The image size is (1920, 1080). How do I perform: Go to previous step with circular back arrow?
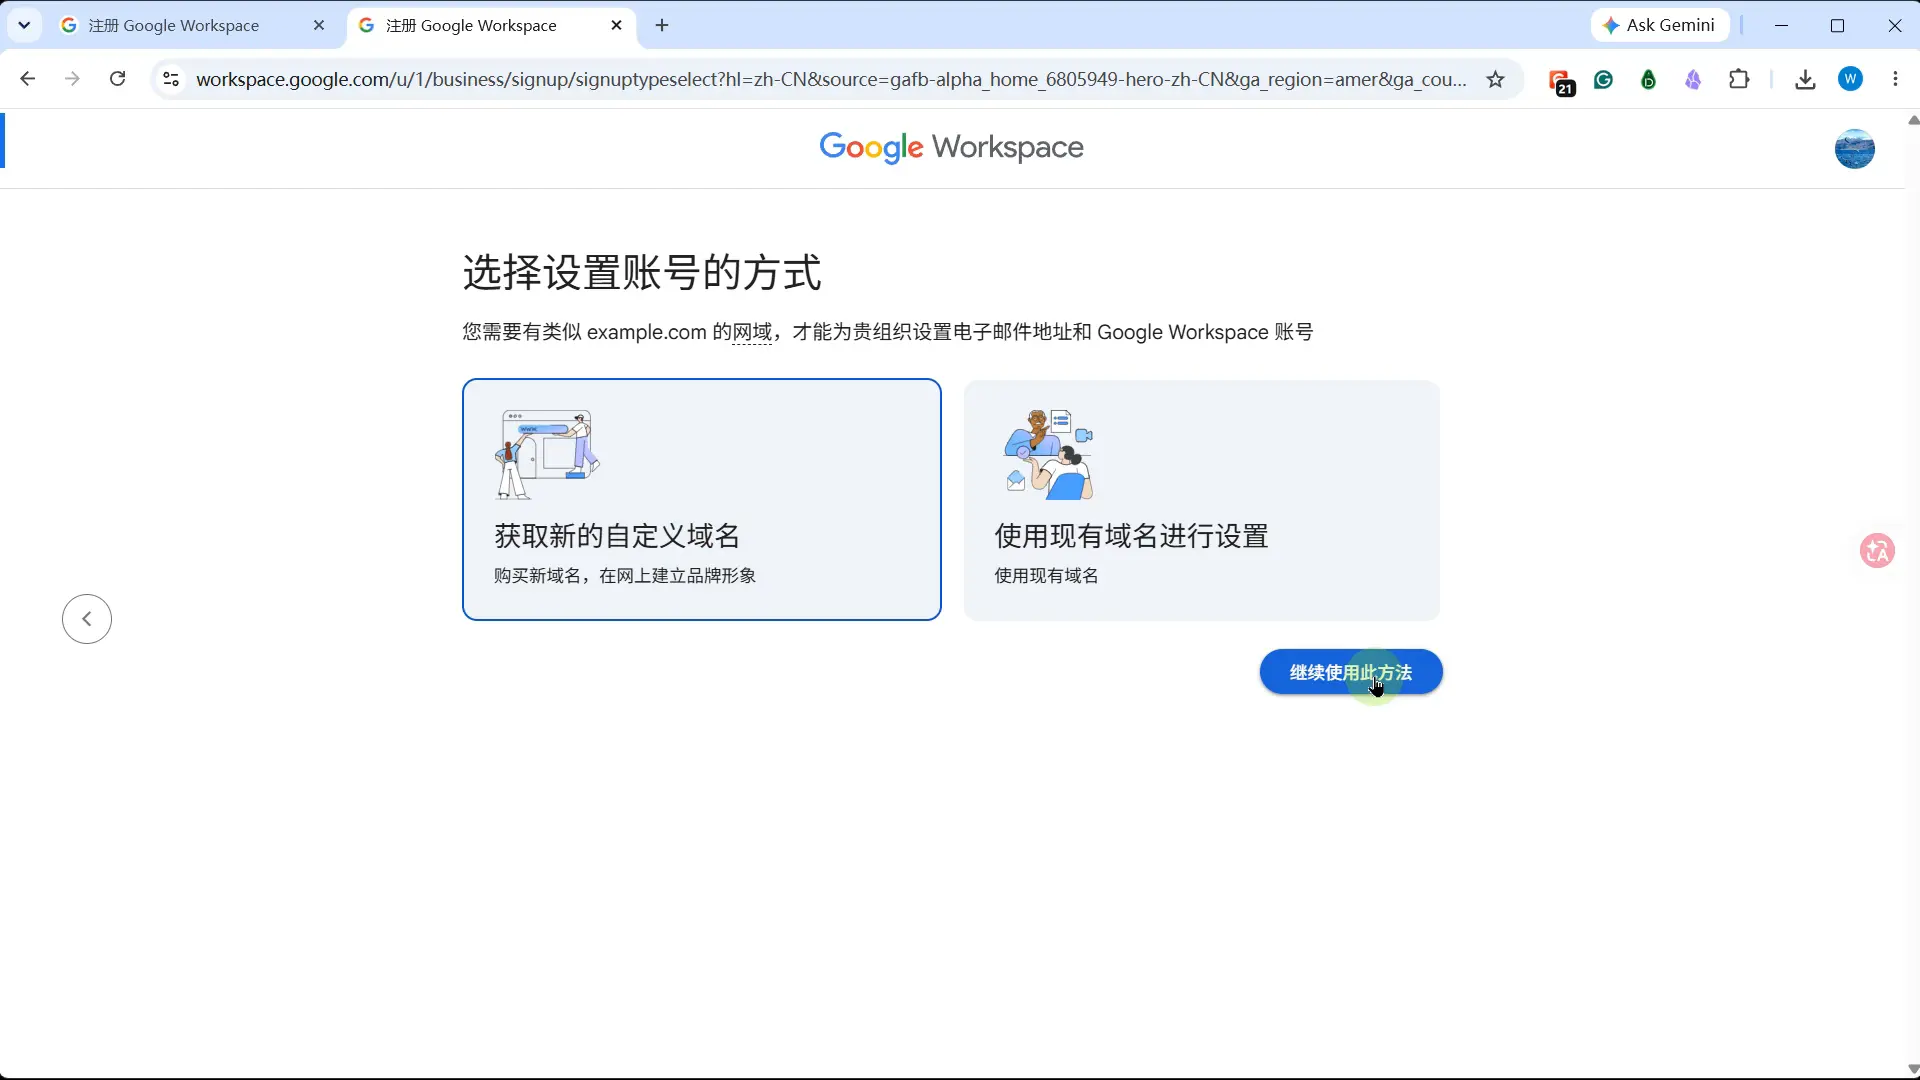tap(87, 619)
